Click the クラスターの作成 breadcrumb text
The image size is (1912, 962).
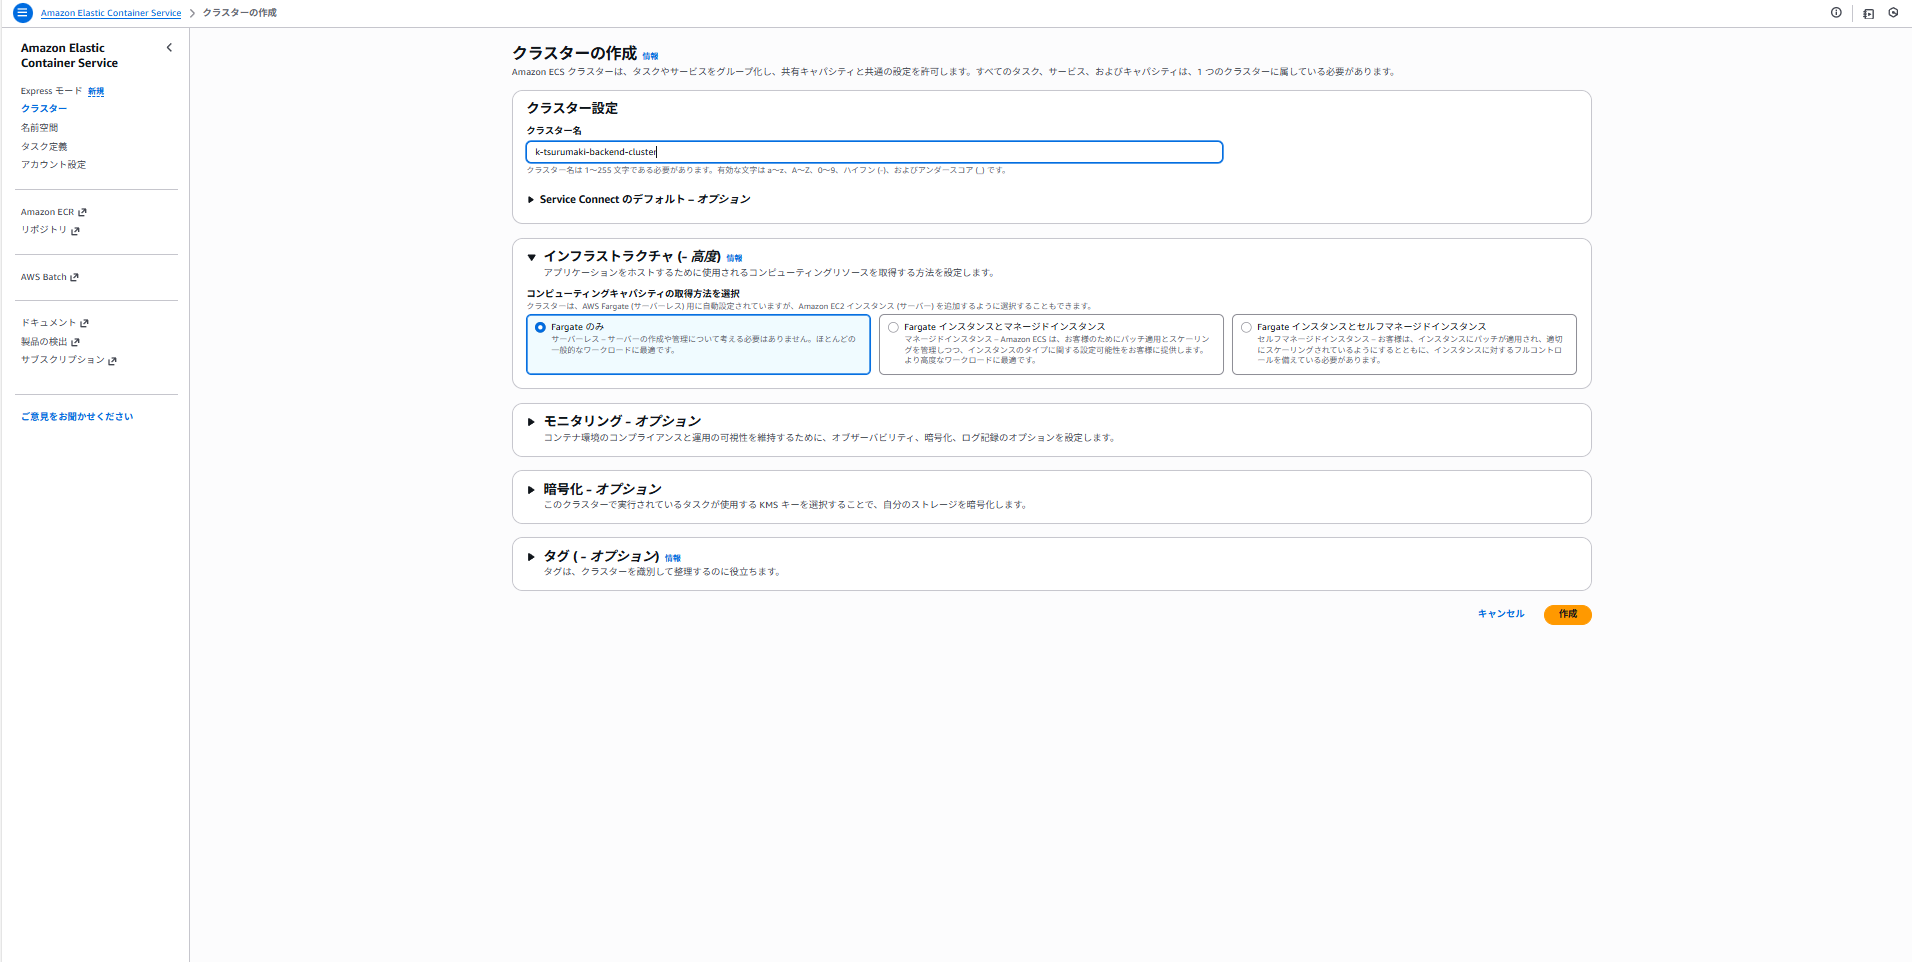[x=240, y=13]
